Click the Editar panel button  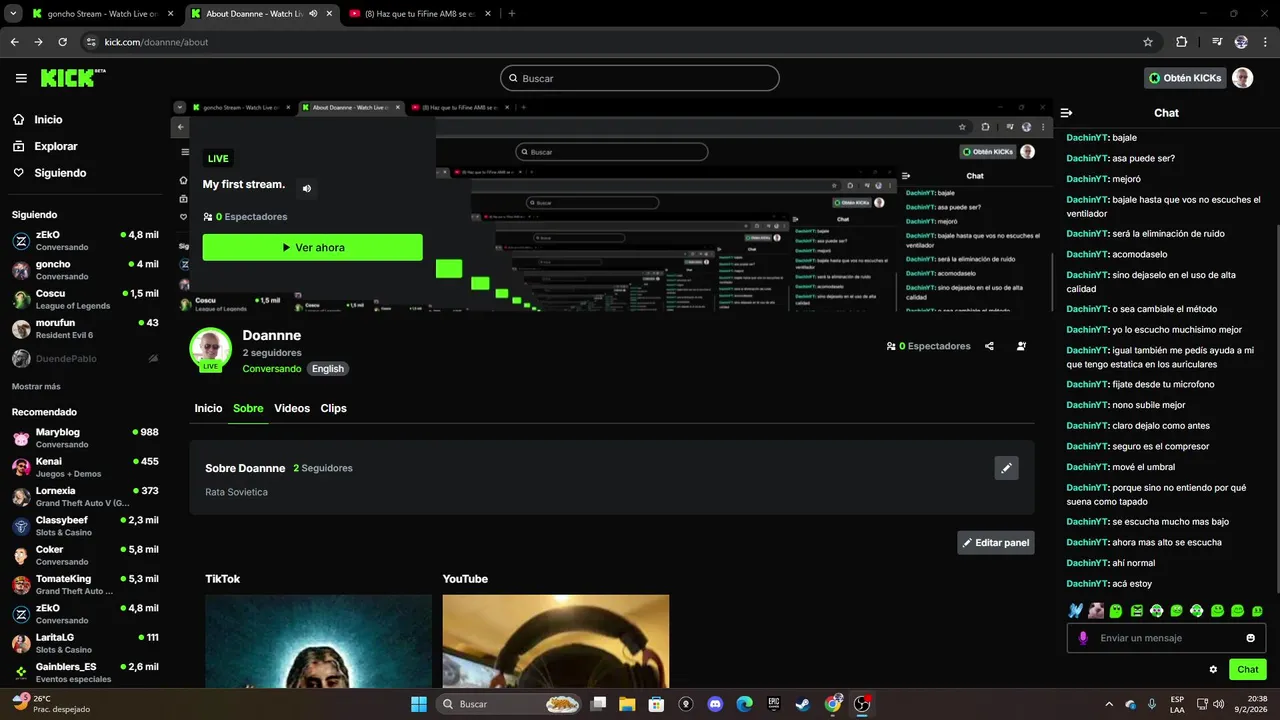995,543
